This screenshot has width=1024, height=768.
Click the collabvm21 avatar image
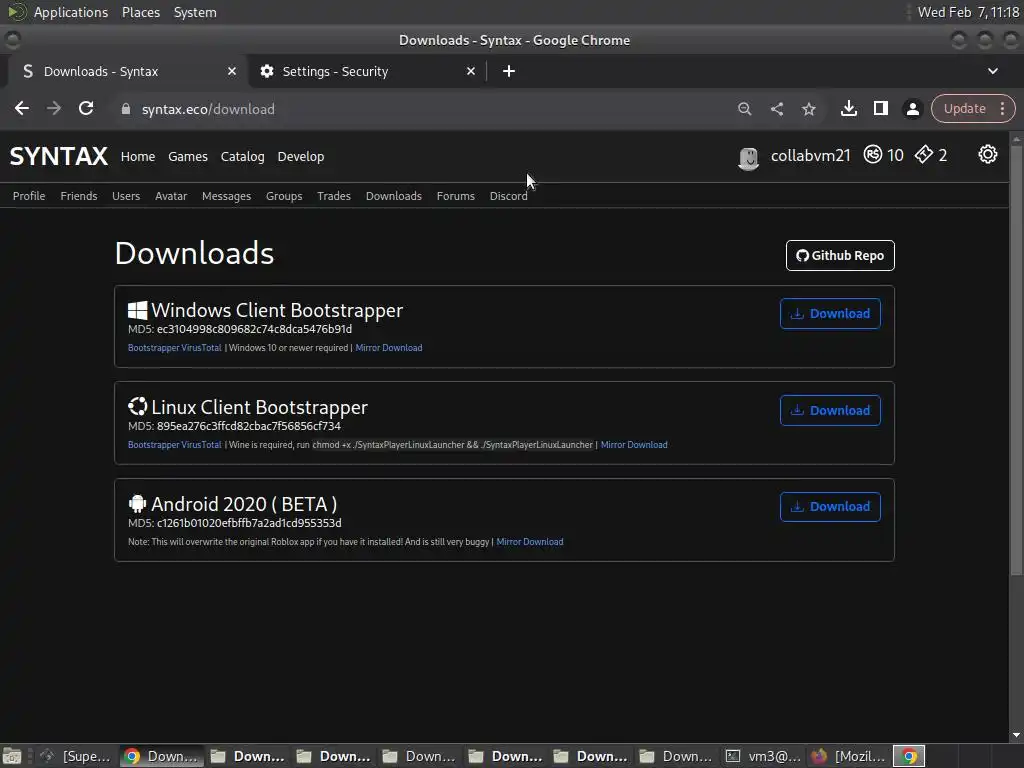[x=748, y=158]
